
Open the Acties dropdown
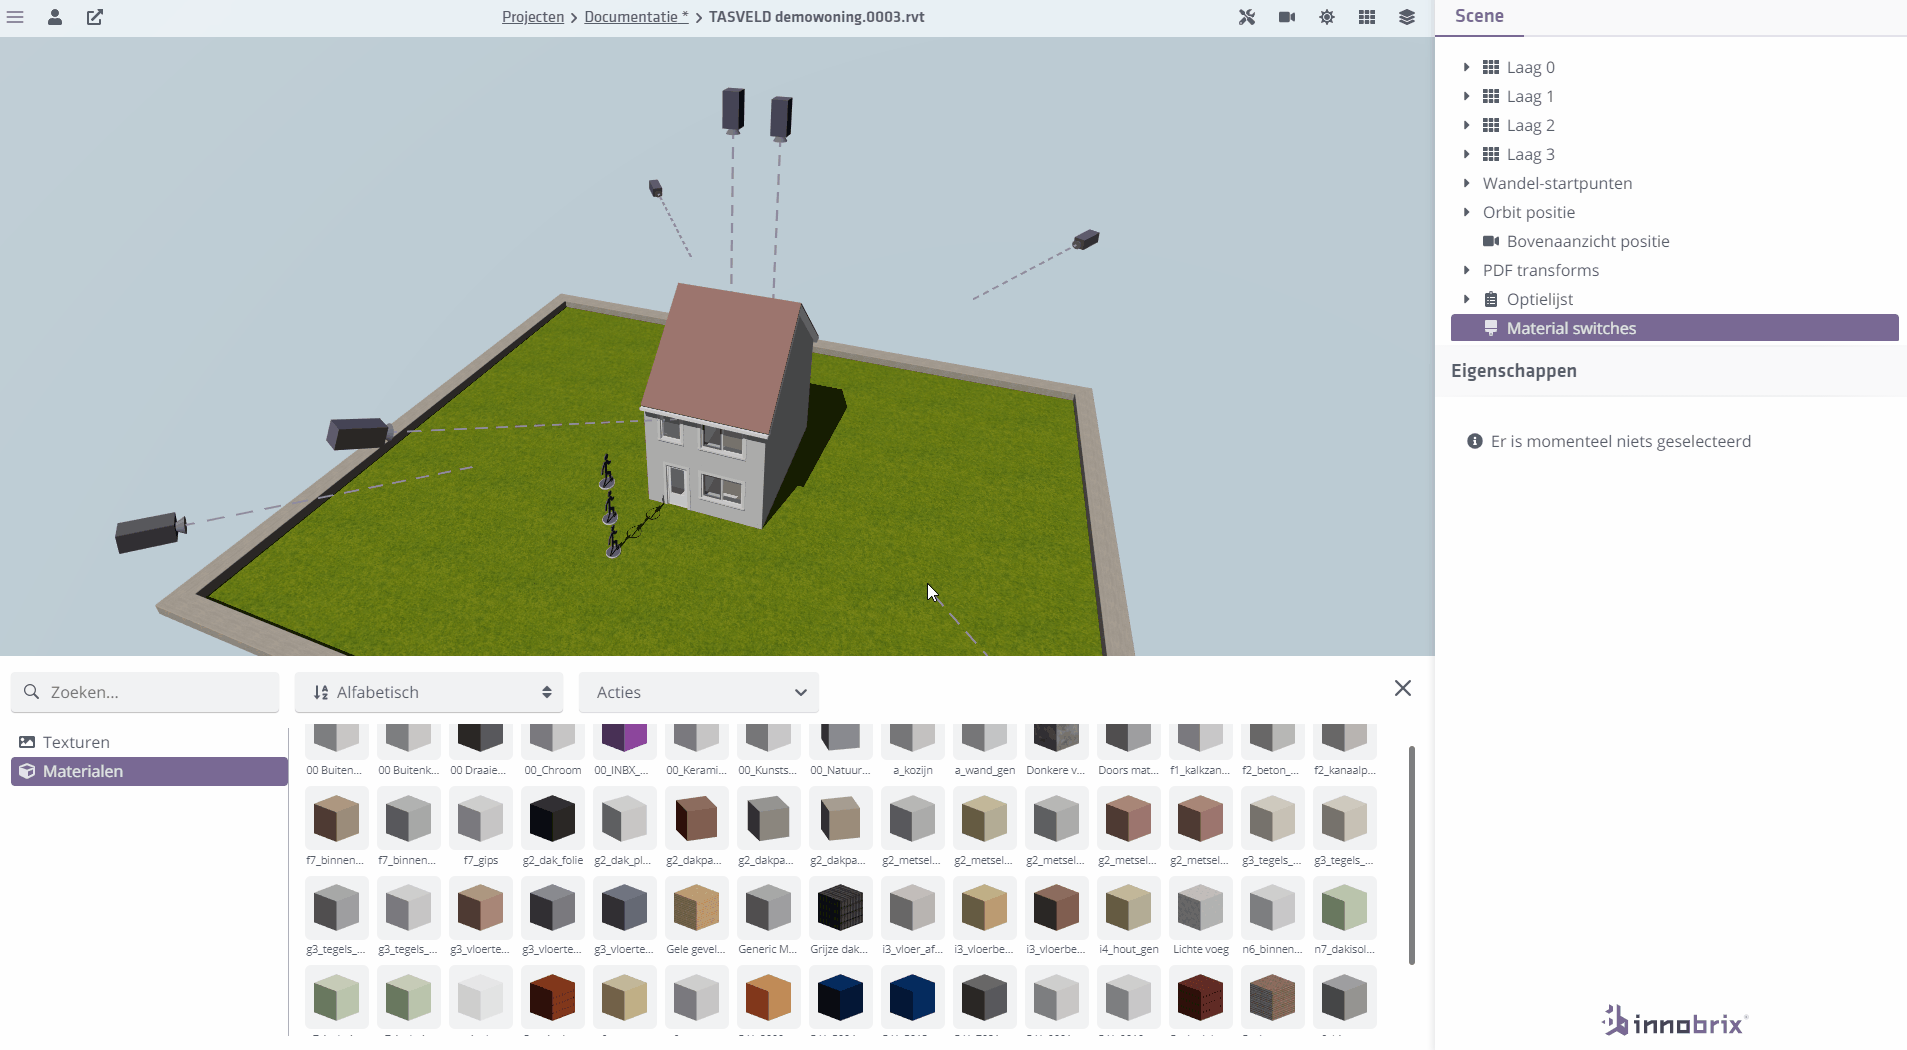698,692
